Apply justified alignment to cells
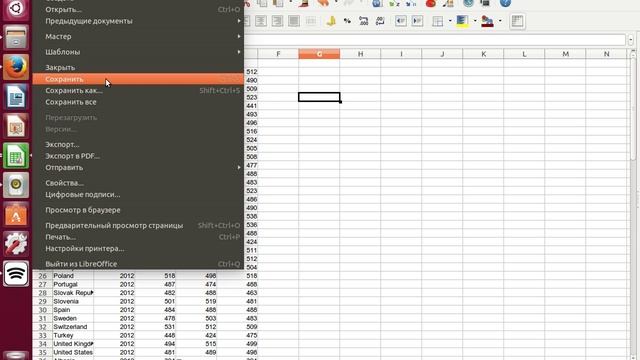 (294, 21)
